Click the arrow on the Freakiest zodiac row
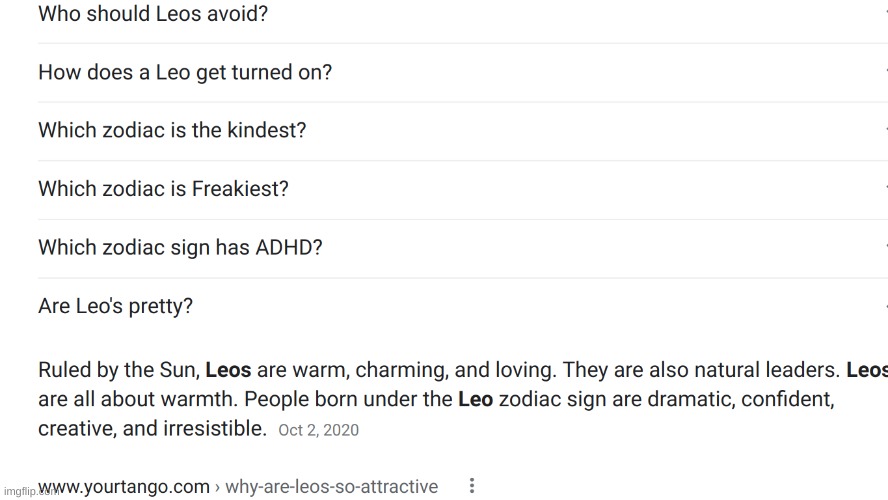Image resolution: width=888 pixels, height=500 pixels. [885, 188]
